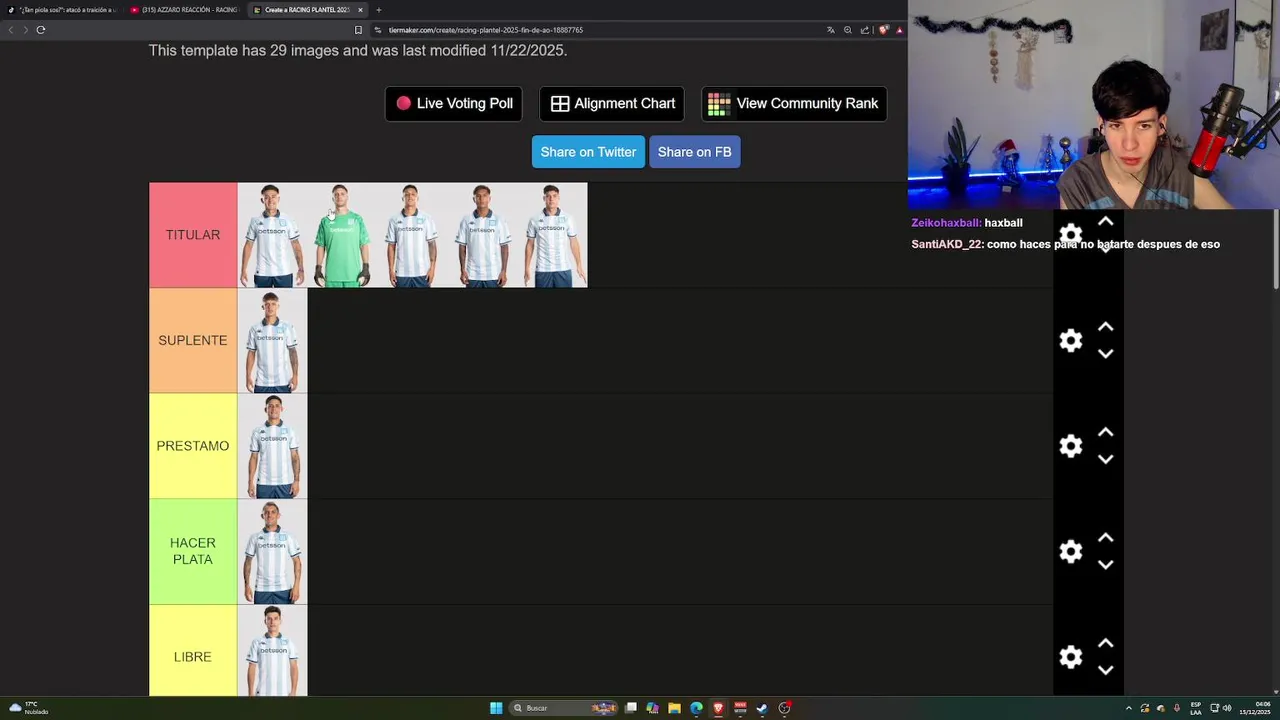
Task: Select the player image in LIBRE row
Action: tap(272, 651)
